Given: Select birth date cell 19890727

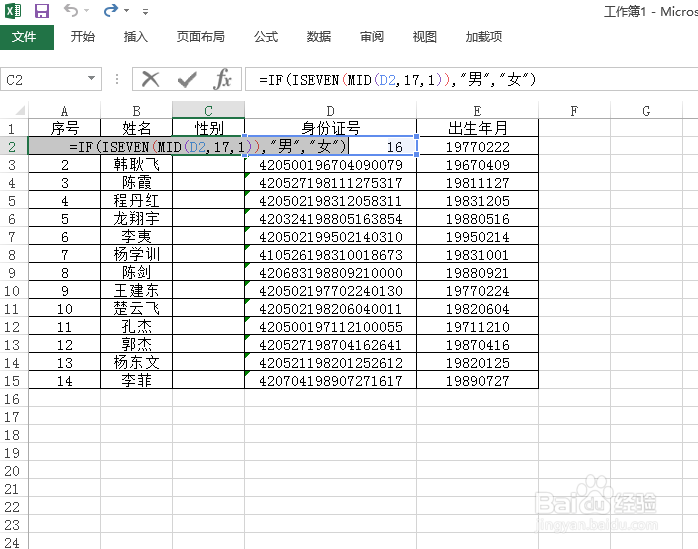Looking at the screenshot, I should [477, 380].
